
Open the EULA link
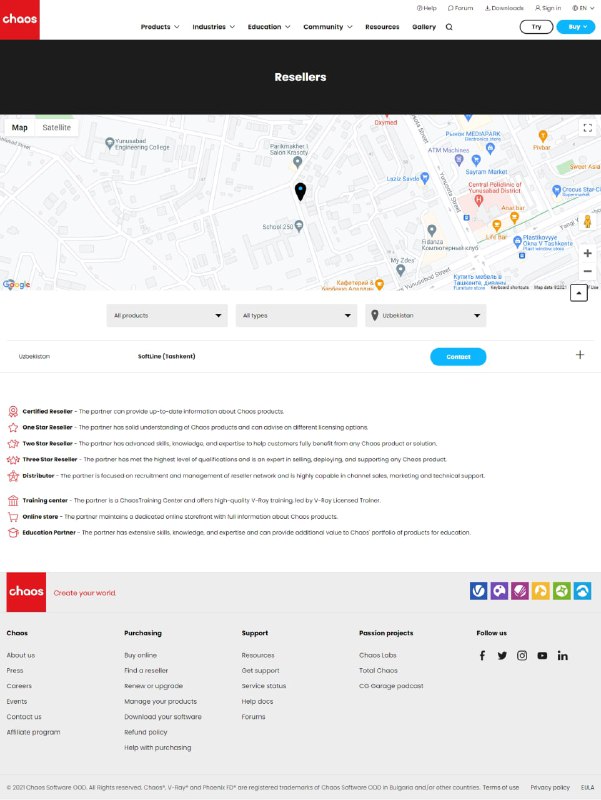(x=587, y=787)
